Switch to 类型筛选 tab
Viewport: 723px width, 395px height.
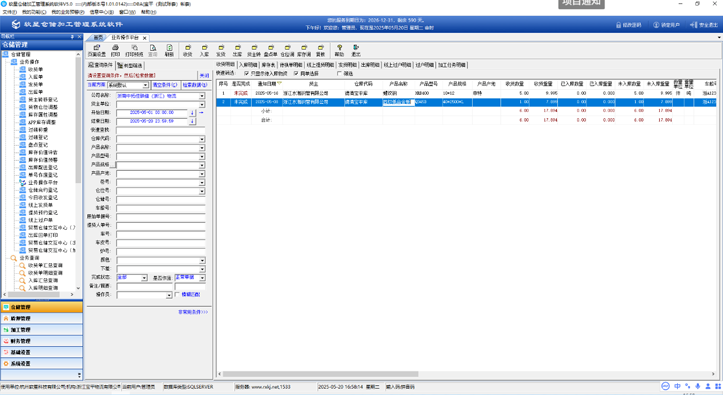point(130,65)
